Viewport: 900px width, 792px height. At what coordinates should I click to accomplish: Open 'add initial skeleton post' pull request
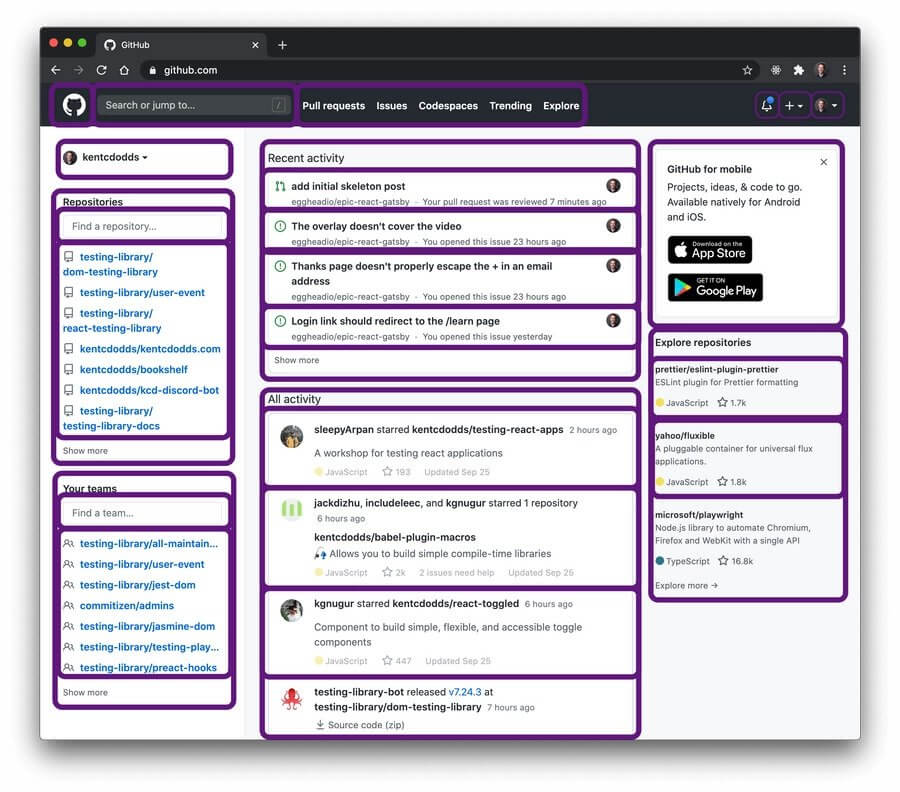point(348,187)
